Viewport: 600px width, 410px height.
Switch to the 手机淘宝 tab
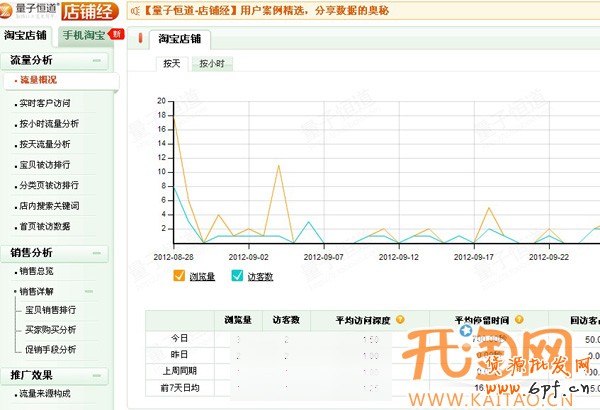click(84, 36)
